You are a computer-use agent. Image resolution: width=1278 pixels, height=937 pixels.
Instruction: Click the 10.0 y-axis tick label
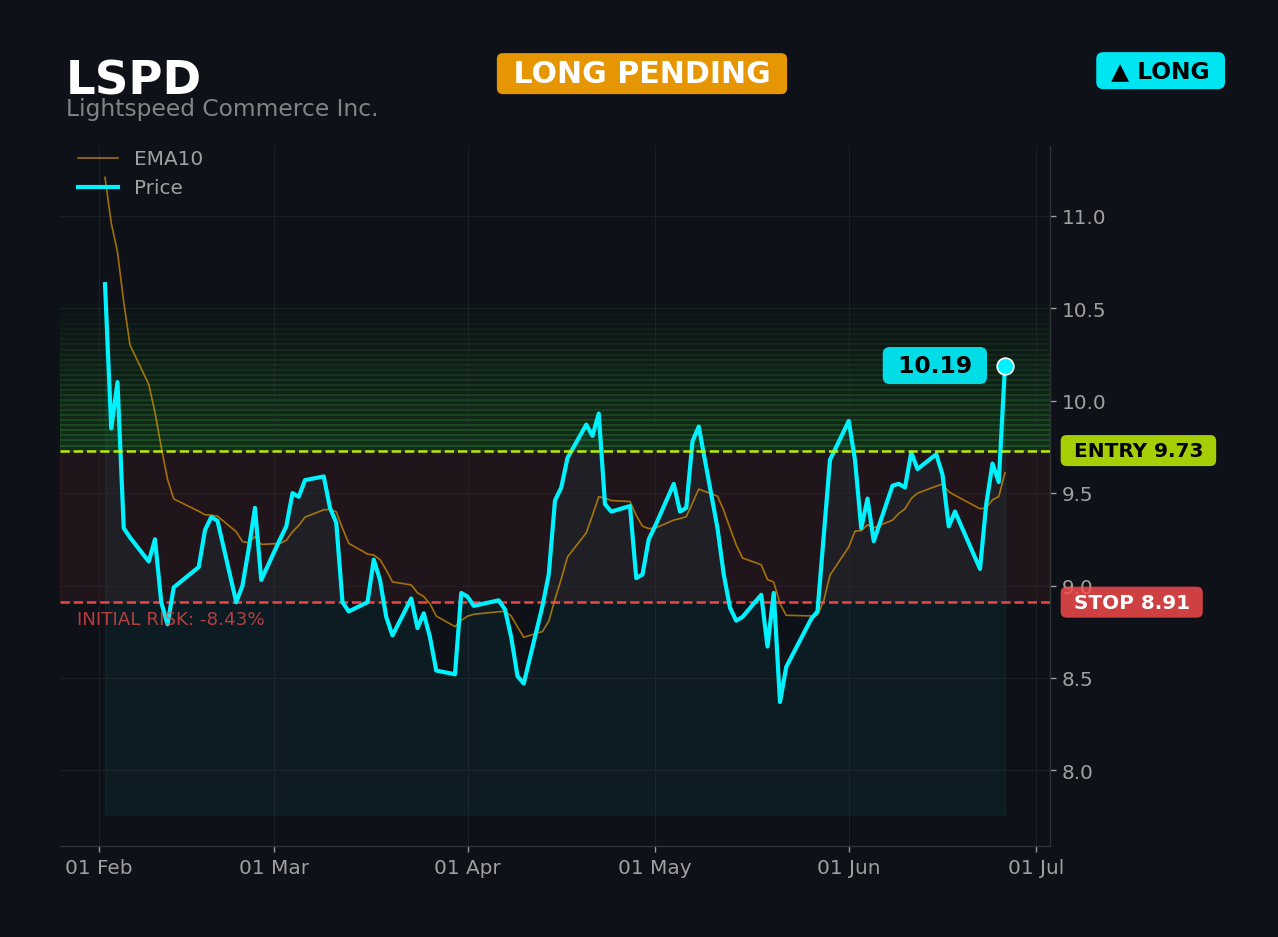tap(1083, 402)
